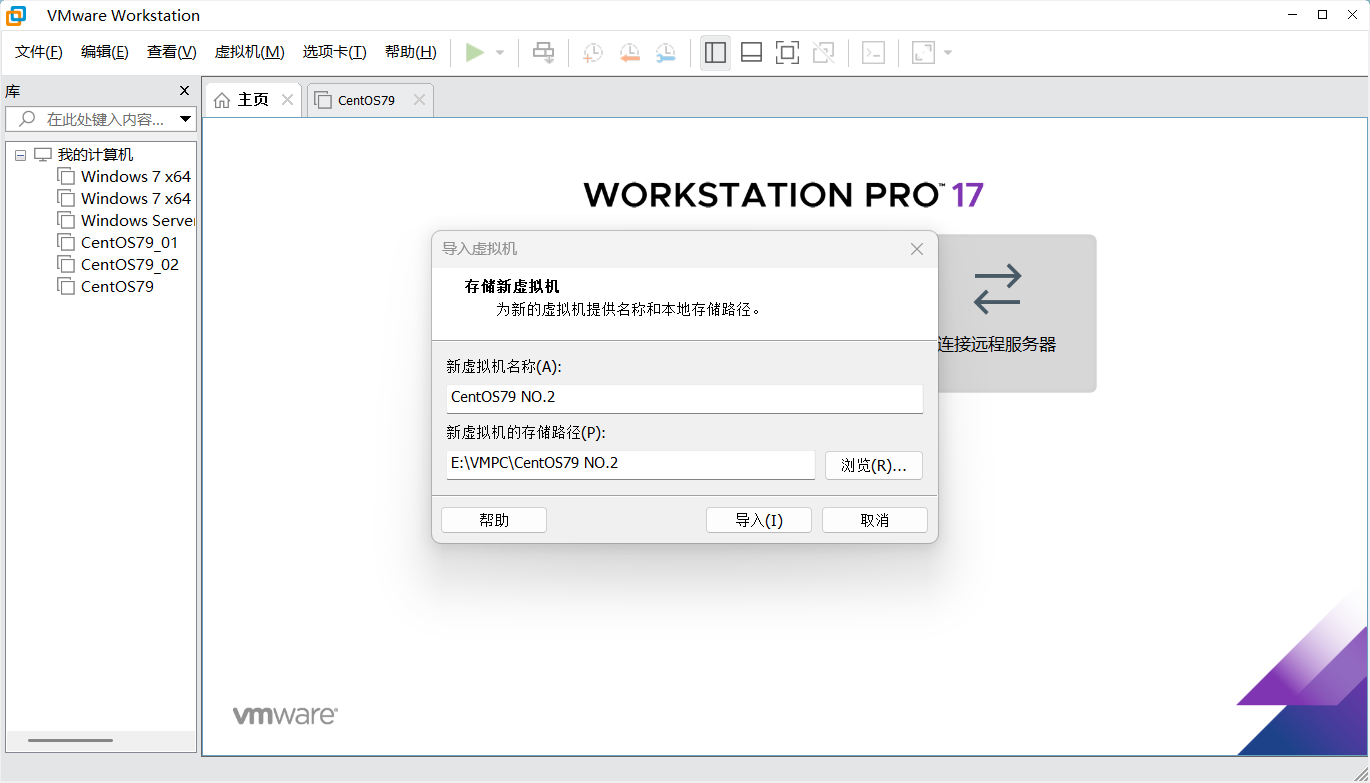1370x783 pixels.
Task: Open the library search filter dropdown
Action: pos(185,119)
